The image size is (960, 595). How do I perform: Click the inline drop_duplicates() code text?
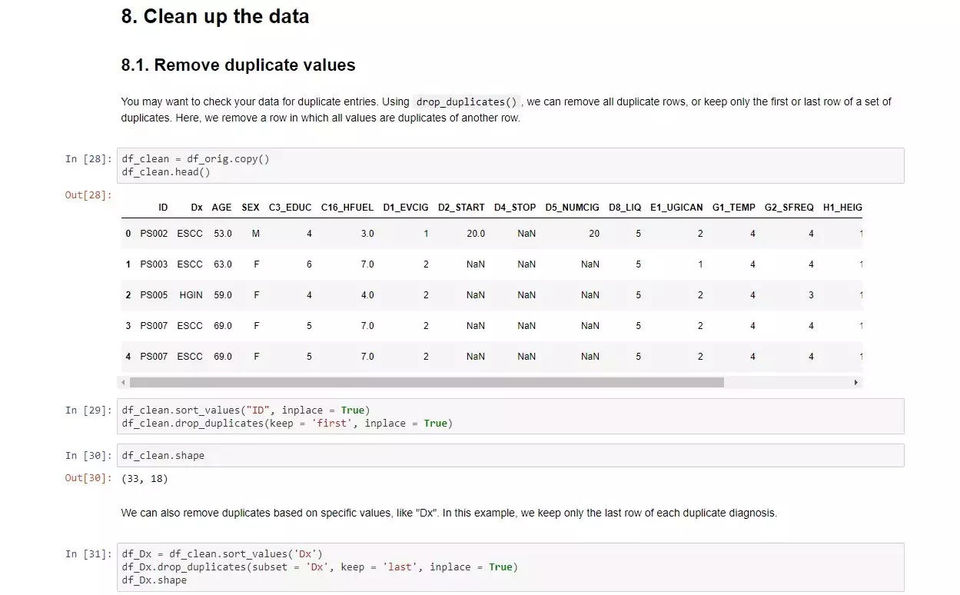pyautogui.click(x=467, y=102)
